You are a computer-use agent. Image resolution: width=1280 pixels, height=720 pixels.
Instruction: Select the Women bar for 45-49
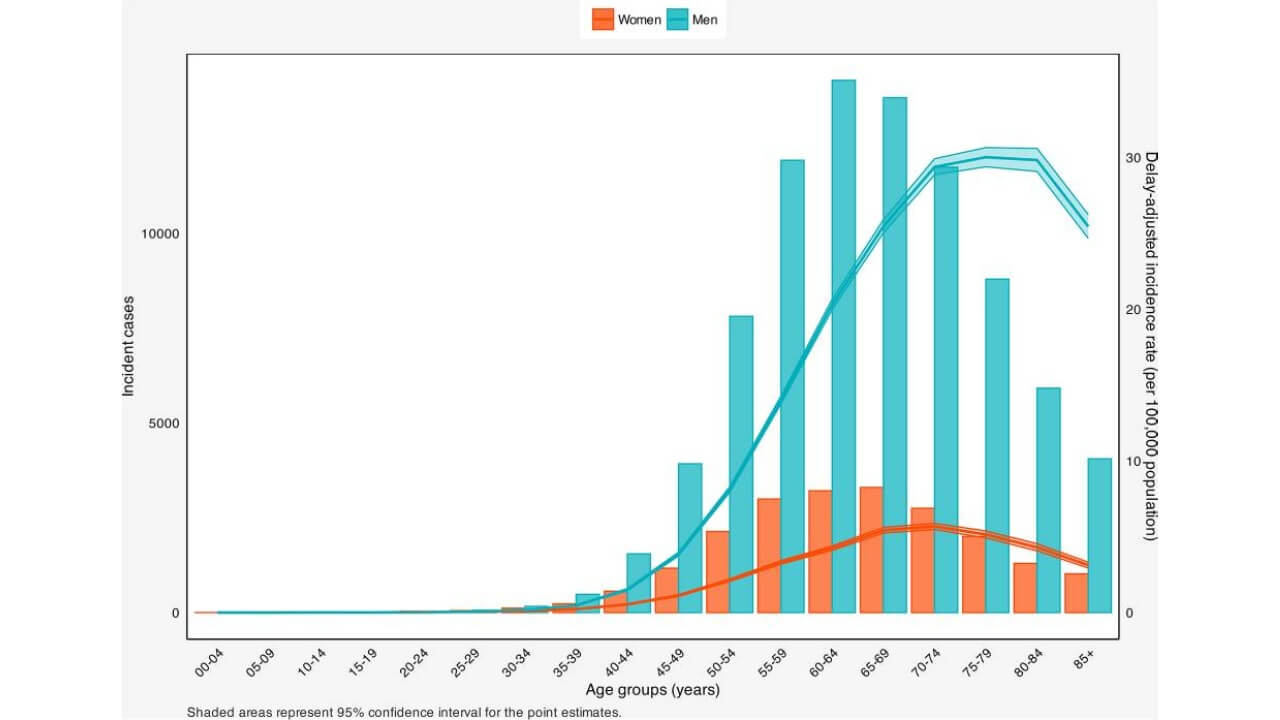[666, 590]
